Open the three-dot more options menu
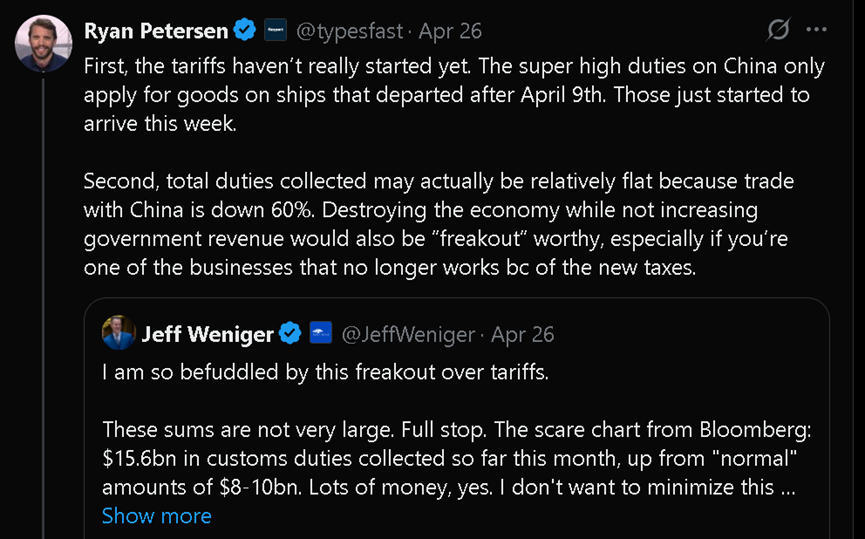The image size is (865, 539). click(816, 29)
